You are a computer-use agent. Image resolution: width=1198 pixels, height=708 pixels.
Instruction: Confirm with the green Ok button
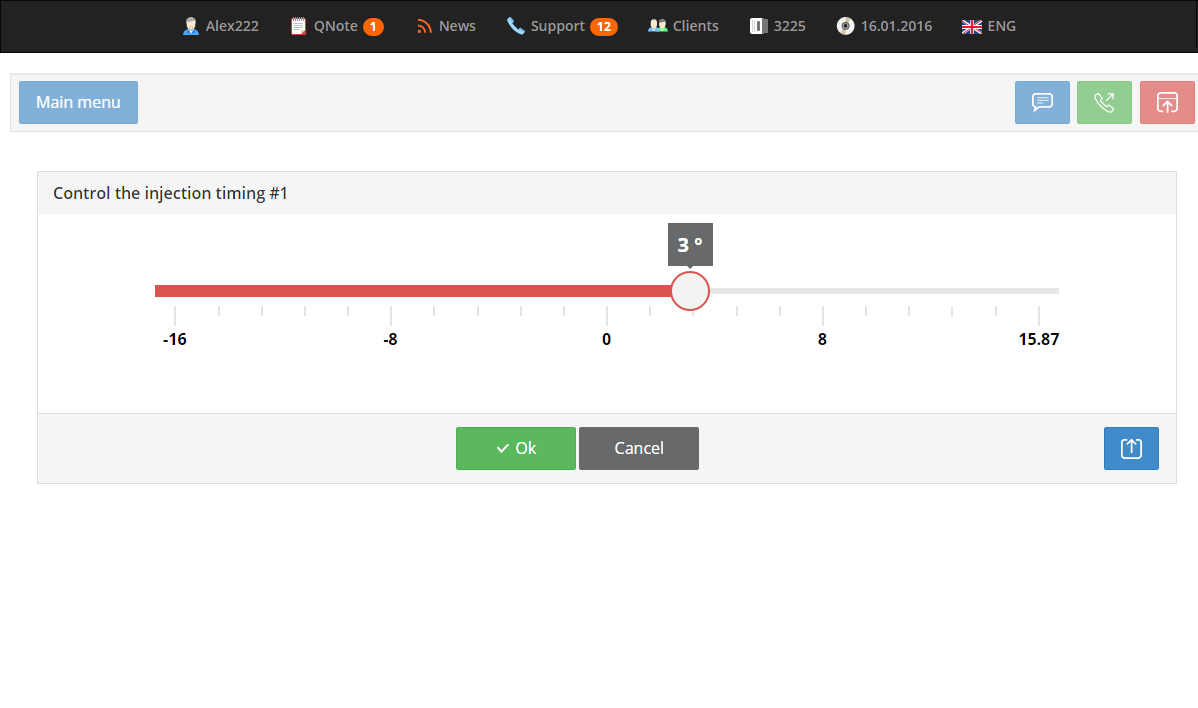click(x=516, y=448)
